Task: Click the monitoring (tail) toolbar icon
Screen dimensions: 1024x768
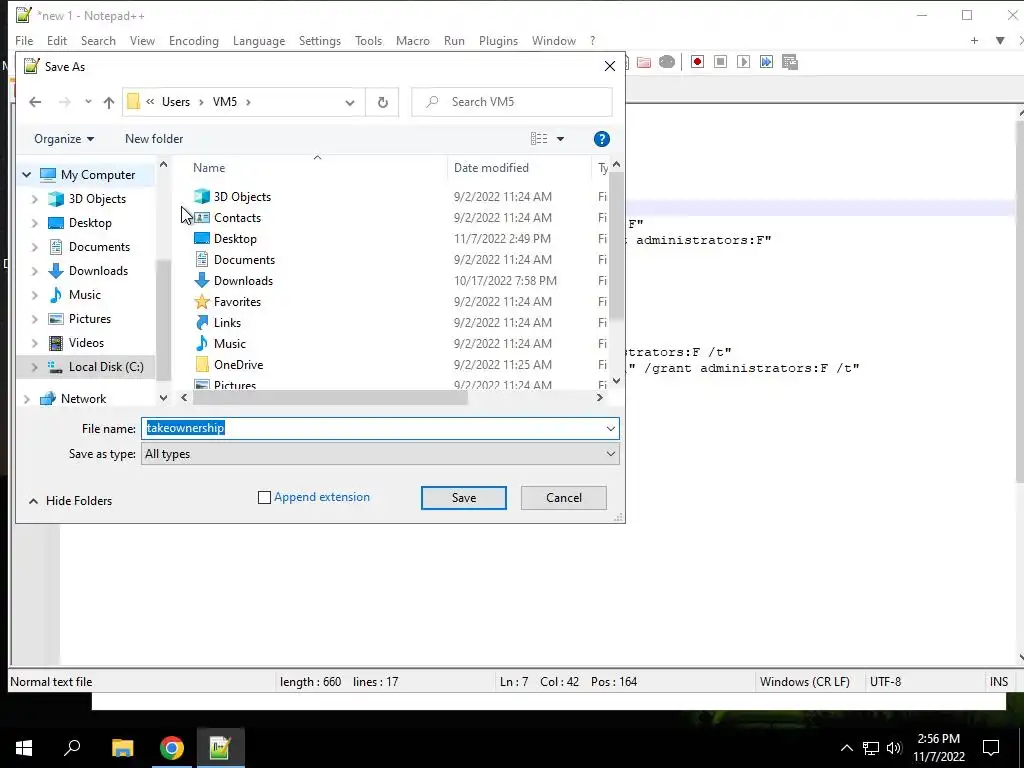Action: pos(667,62)
